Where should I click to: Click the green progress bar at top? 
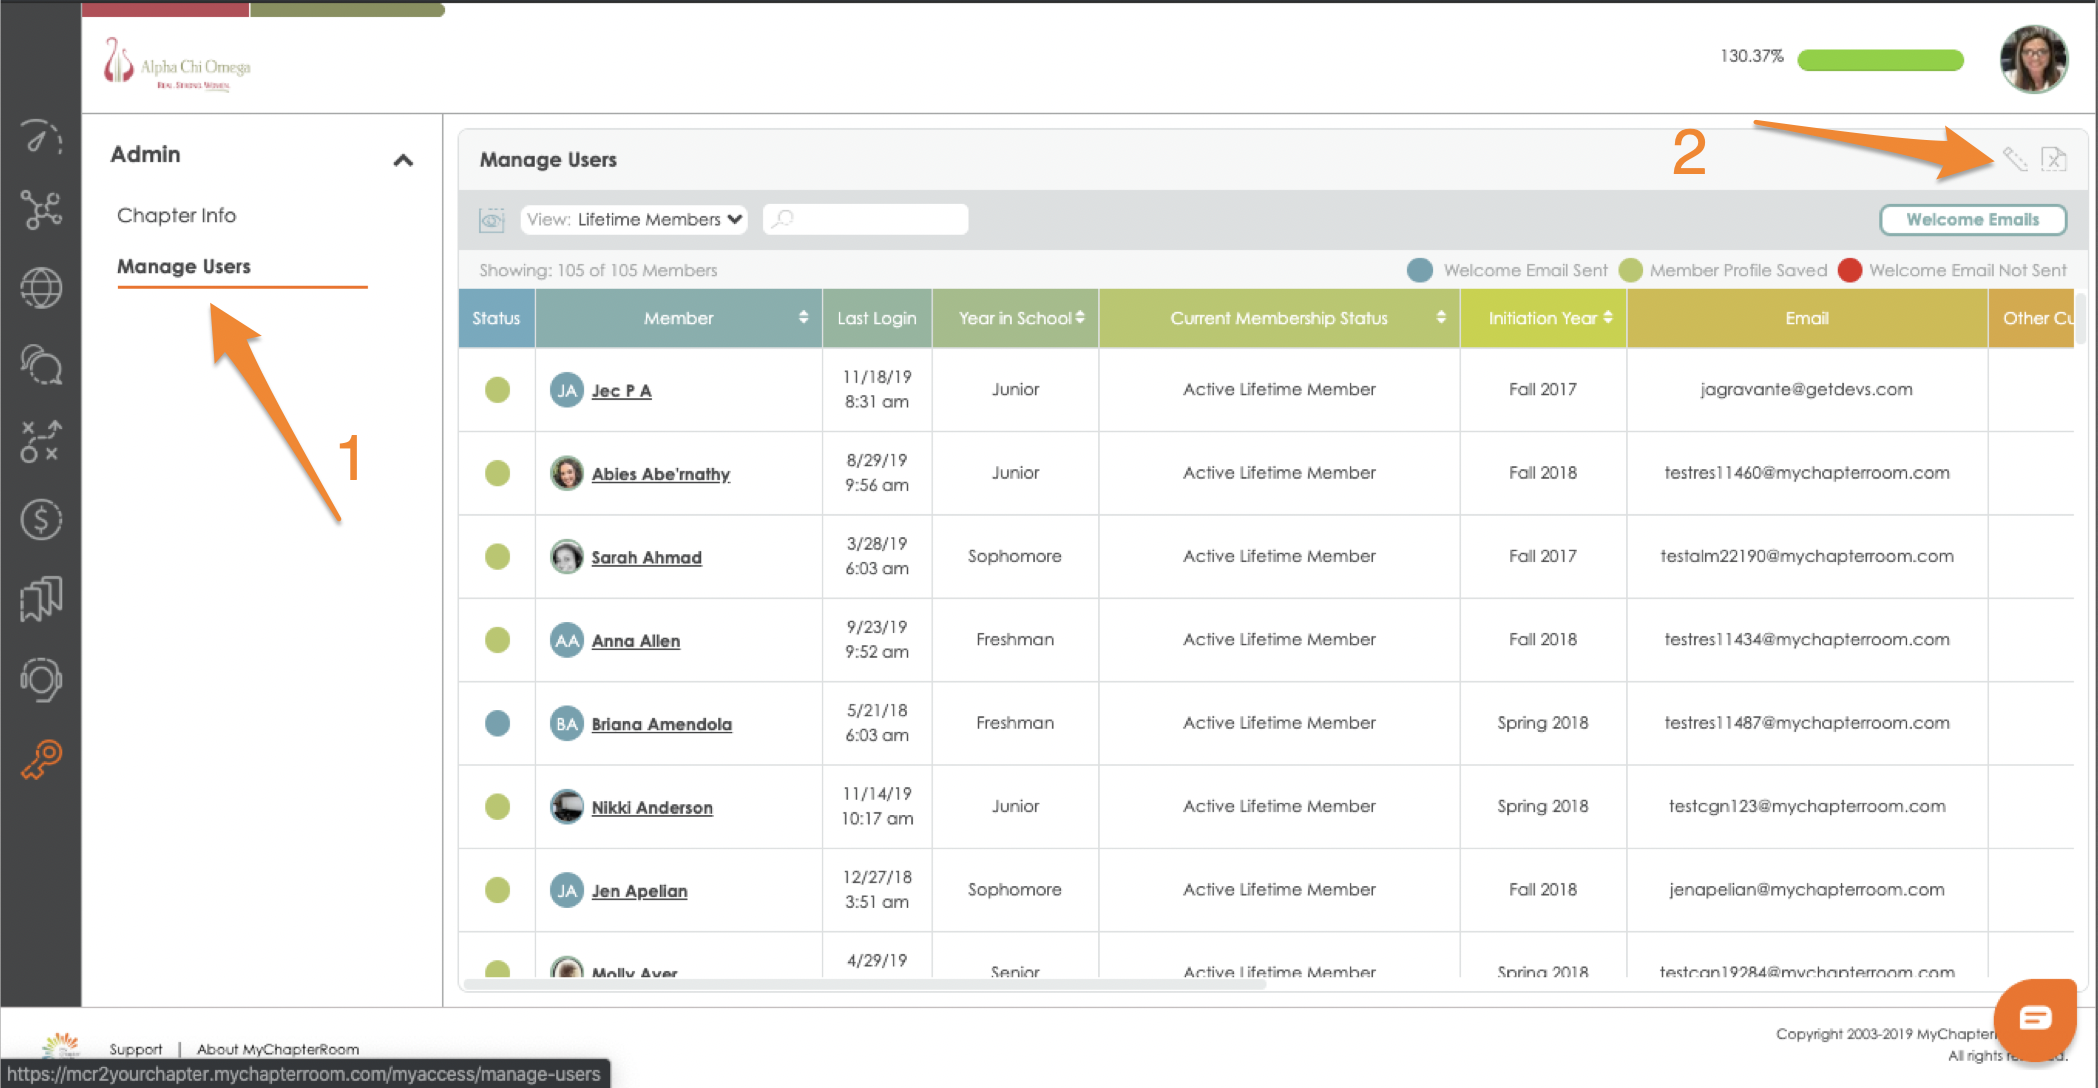pyautogui.click(x=1880, y=60)
